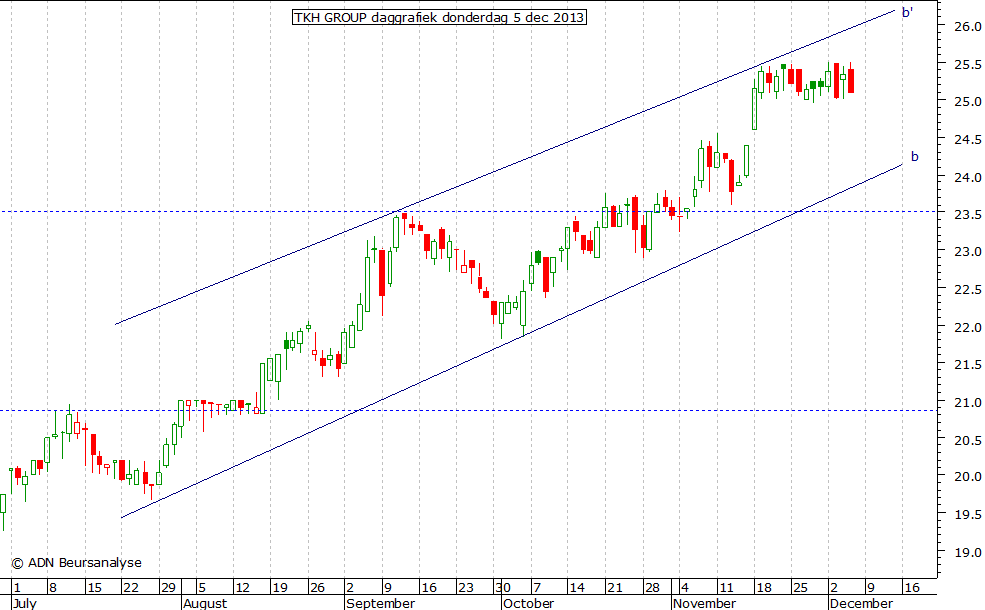Viewport: 985px width, 610px height.
Task: Pick the 21.0 price axis label
Action: 967,402
